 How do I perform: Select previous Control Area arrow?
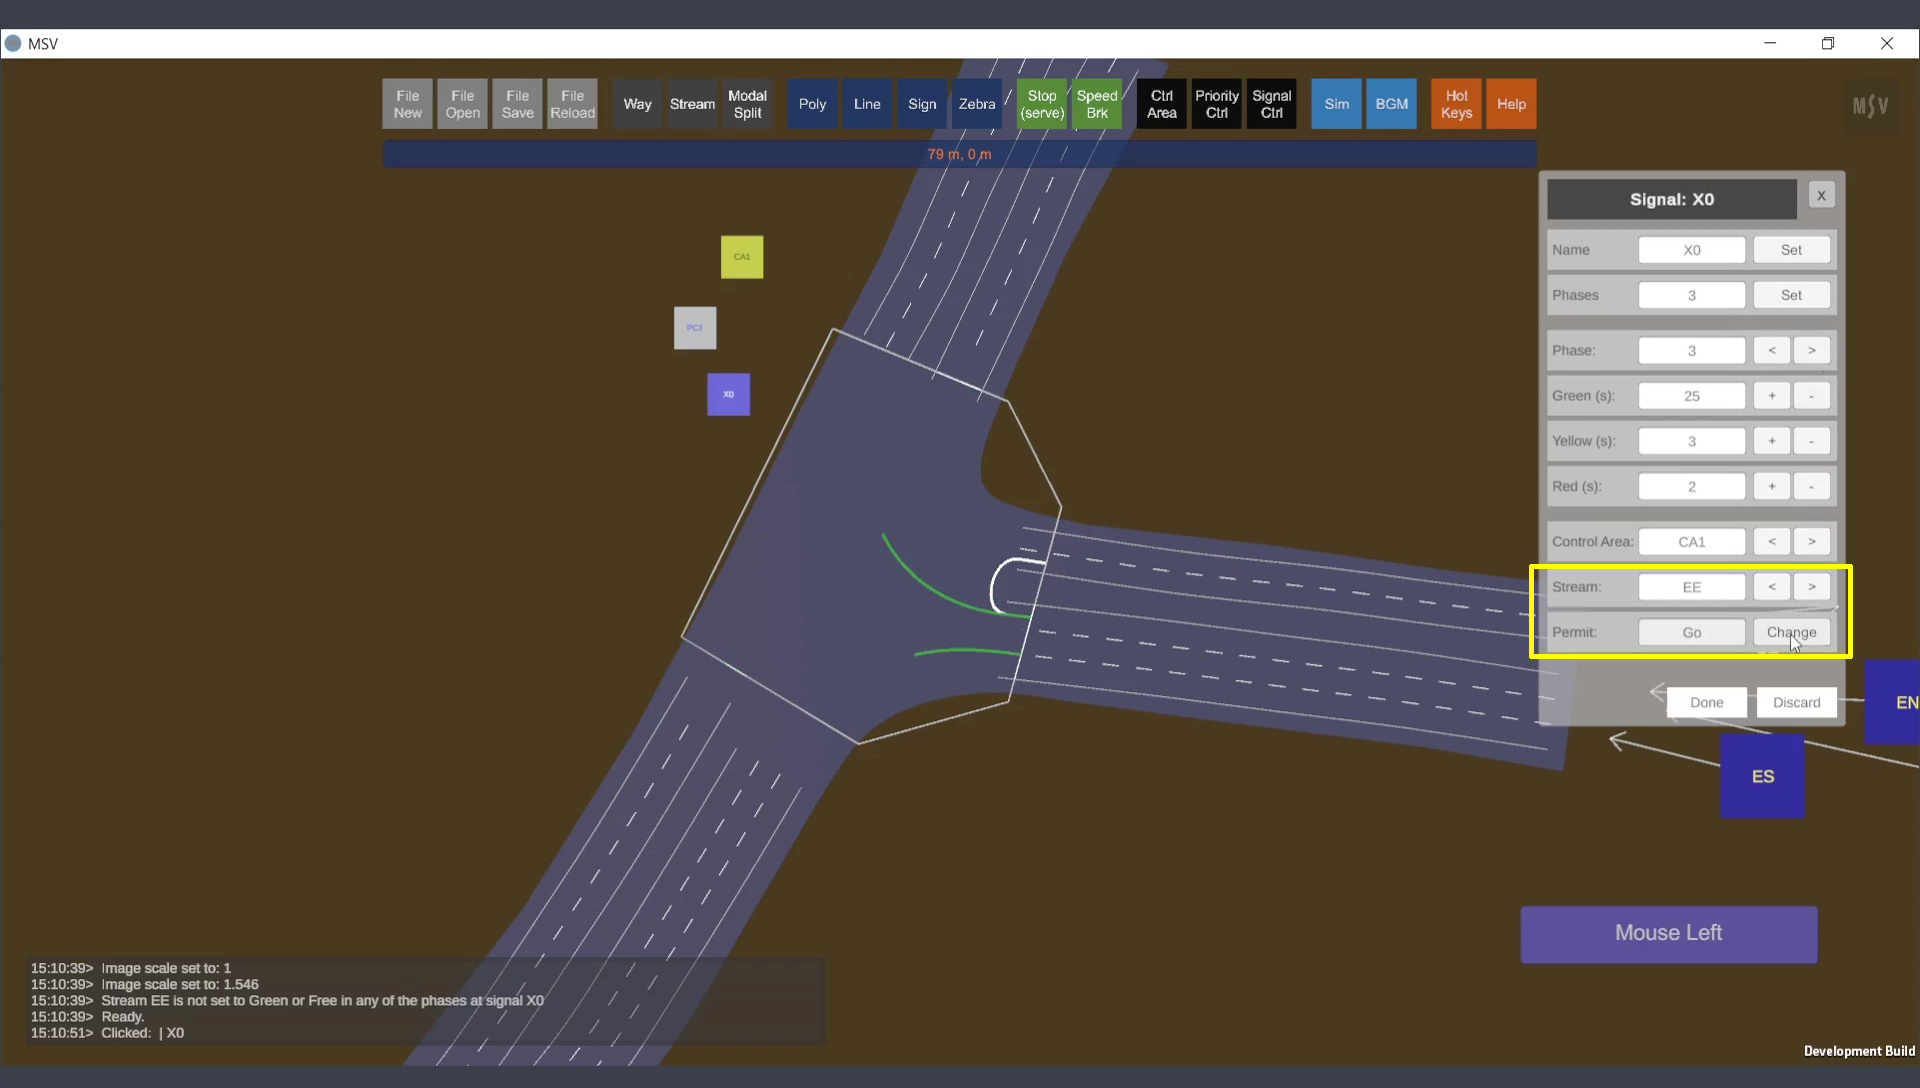click(1771, 542)
